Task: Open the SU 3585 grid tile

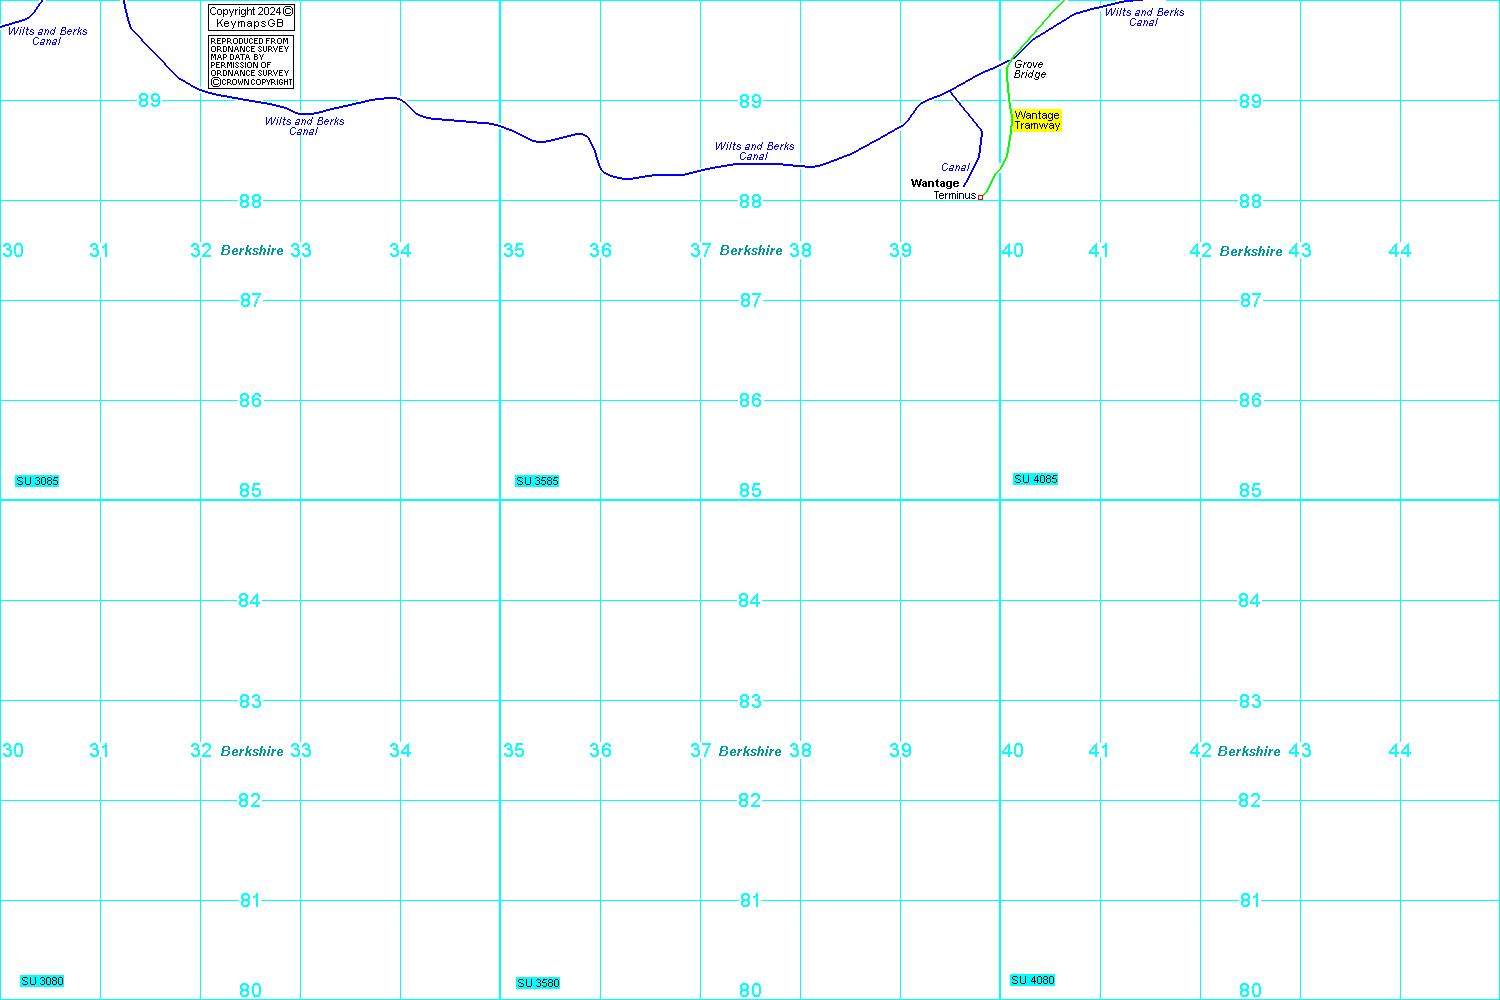Action: [x=537, y=481]
